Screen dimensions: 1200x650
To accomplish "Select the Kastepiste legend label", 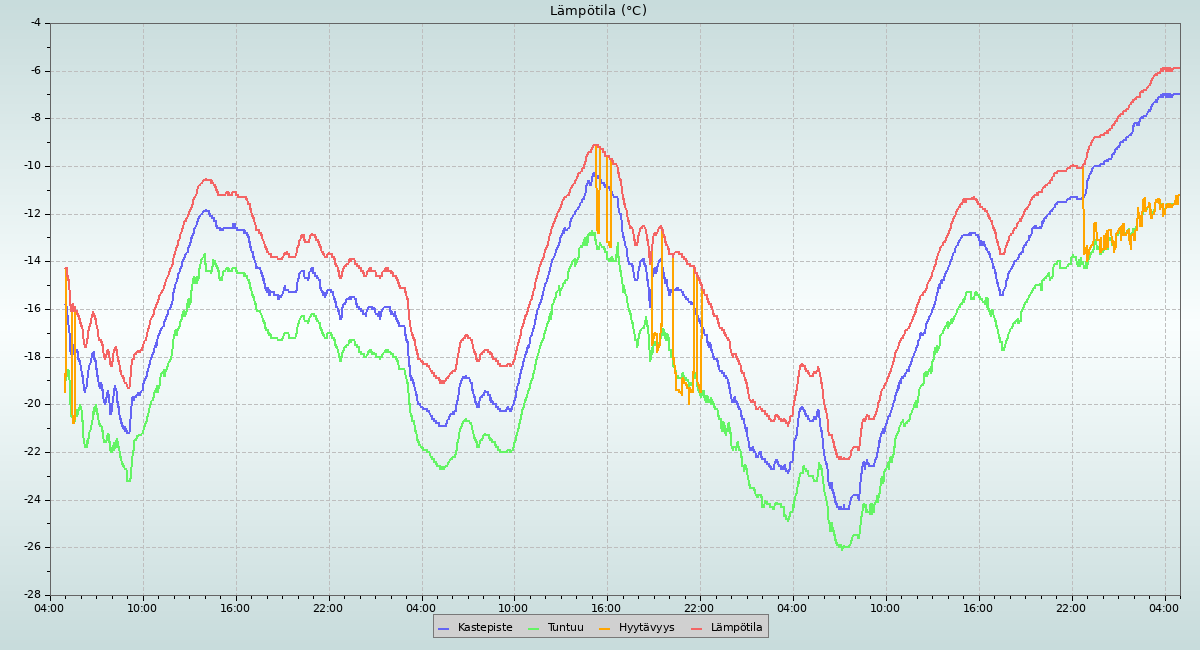I will (x=485, y=628).
